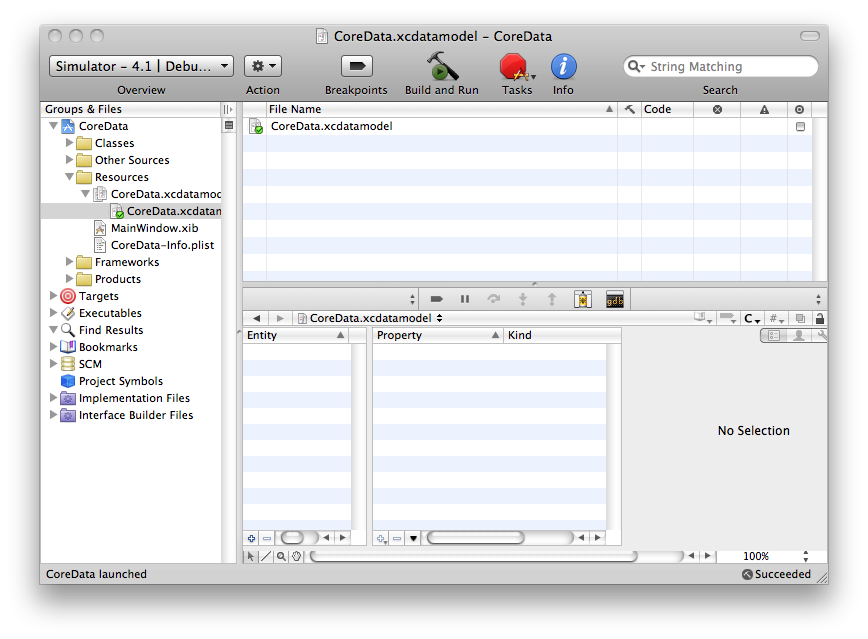
Task: Click the SCM database icon
Action: [68, 364]
